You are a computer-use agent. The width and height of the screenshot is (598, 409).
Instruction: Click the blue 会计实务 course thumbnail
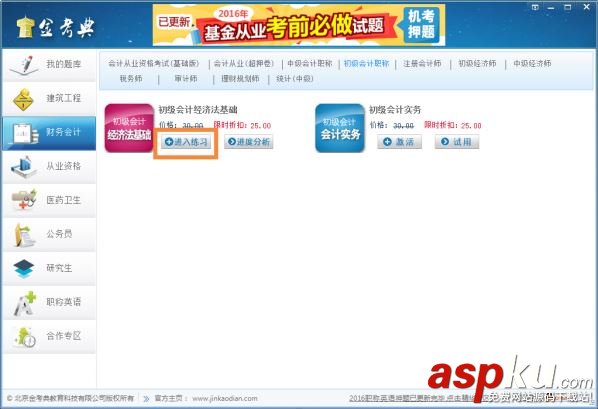click(x=340, y=128)
